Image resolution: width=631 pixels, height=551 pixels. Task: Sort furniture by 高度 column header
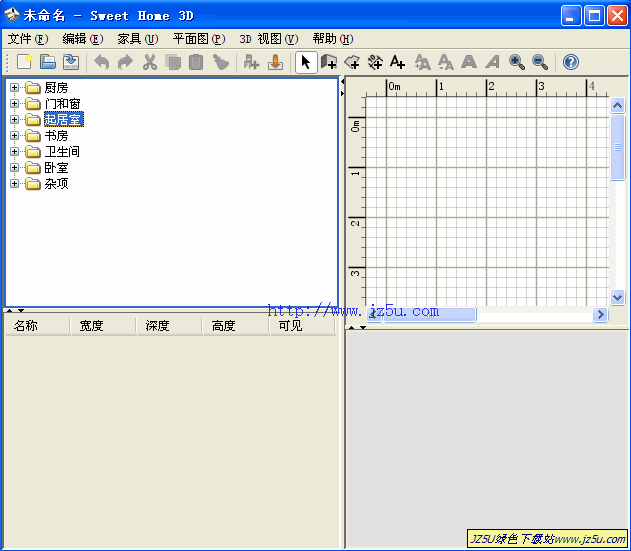tap(236, 326)
